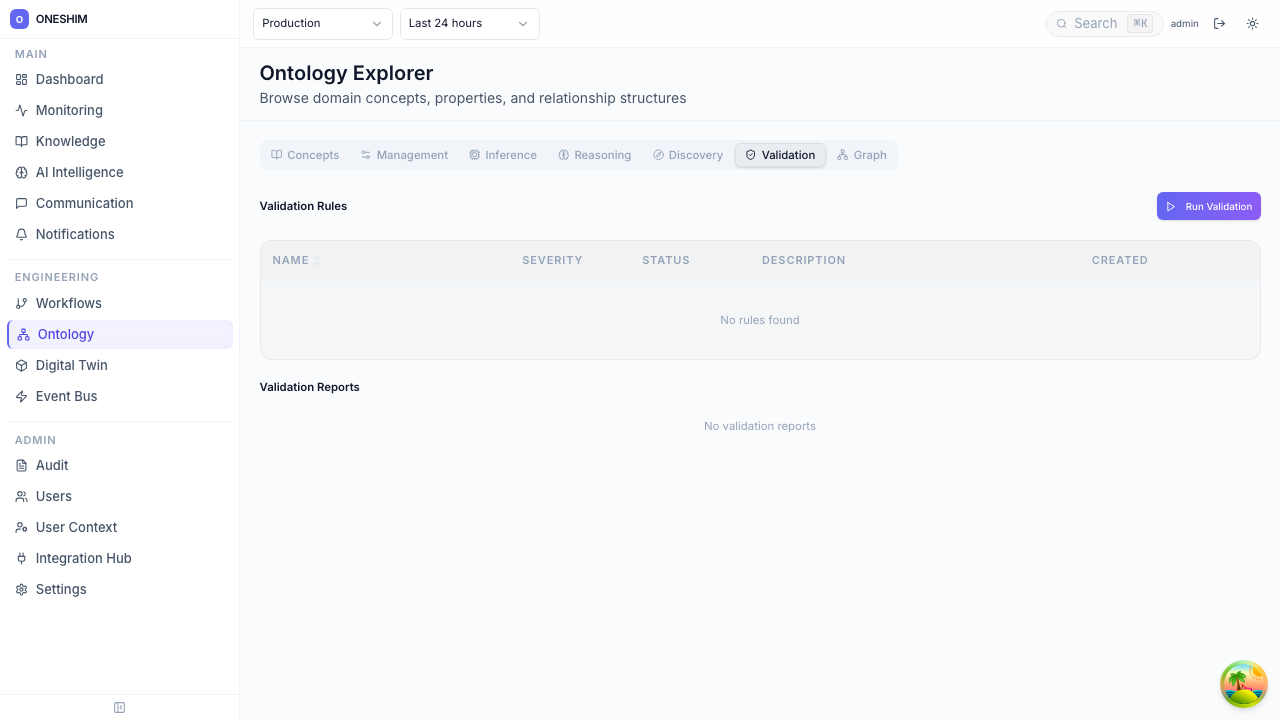The height and width of the screenshot is (720, 1280).
Task: Go to Workflows in sidebar
Action: tap(68, 304)
